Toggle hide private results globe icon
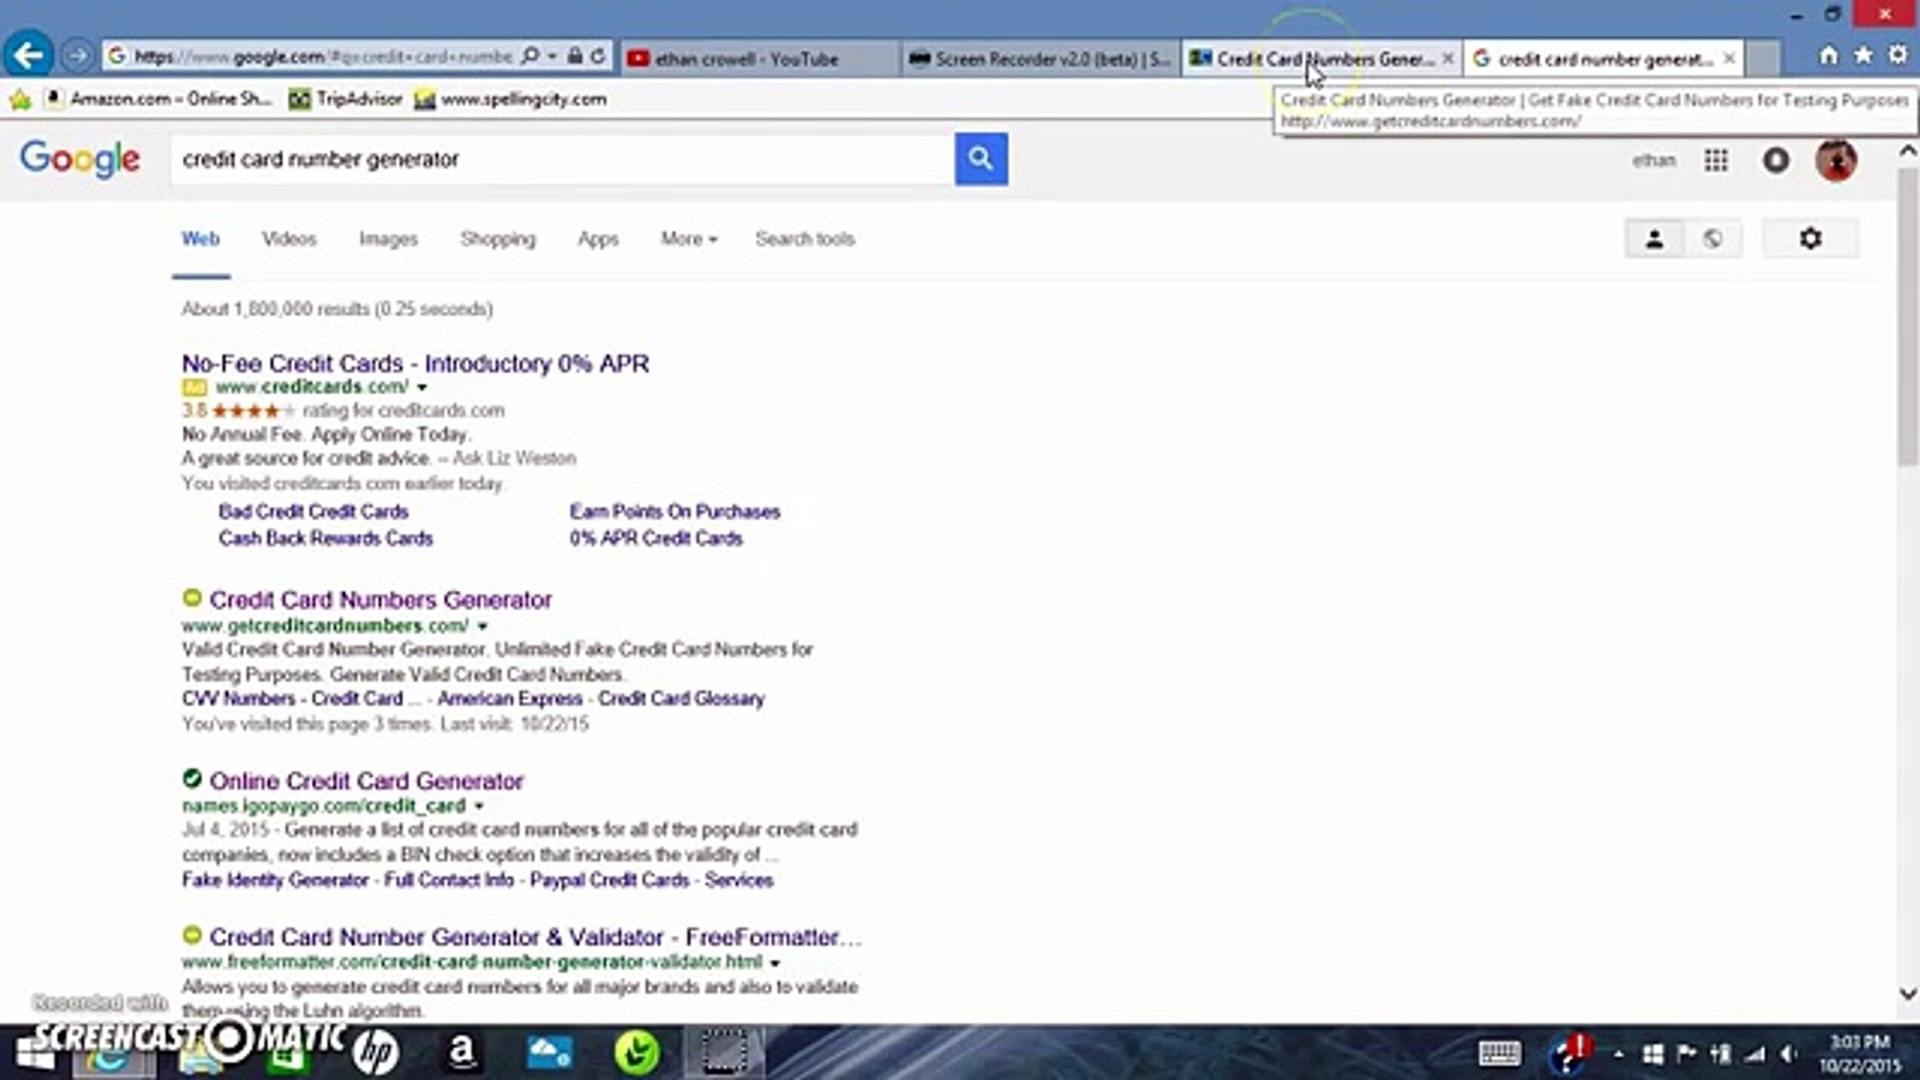Screen dimensions: 1920x1080 coord(1712,239)
